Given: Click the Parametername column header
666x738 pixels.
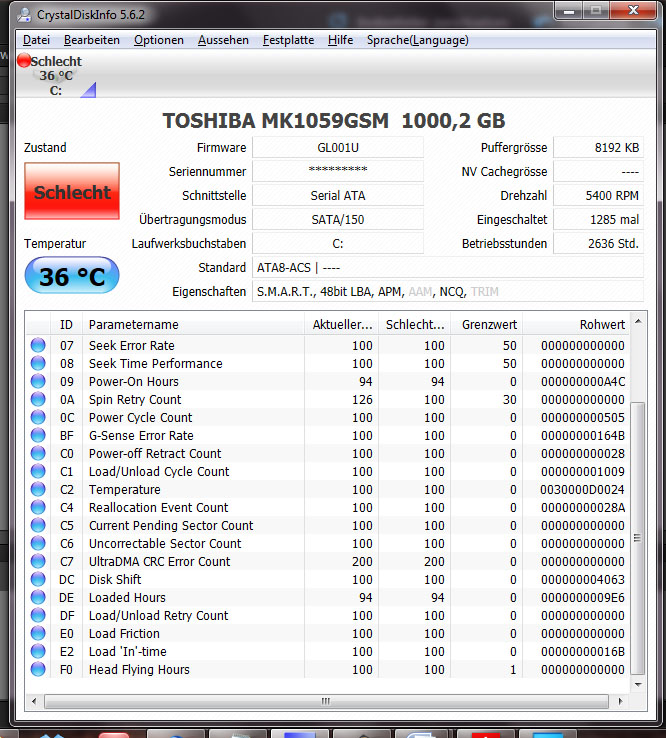Looking at the screenshot, I should click(x=193, y=324).
